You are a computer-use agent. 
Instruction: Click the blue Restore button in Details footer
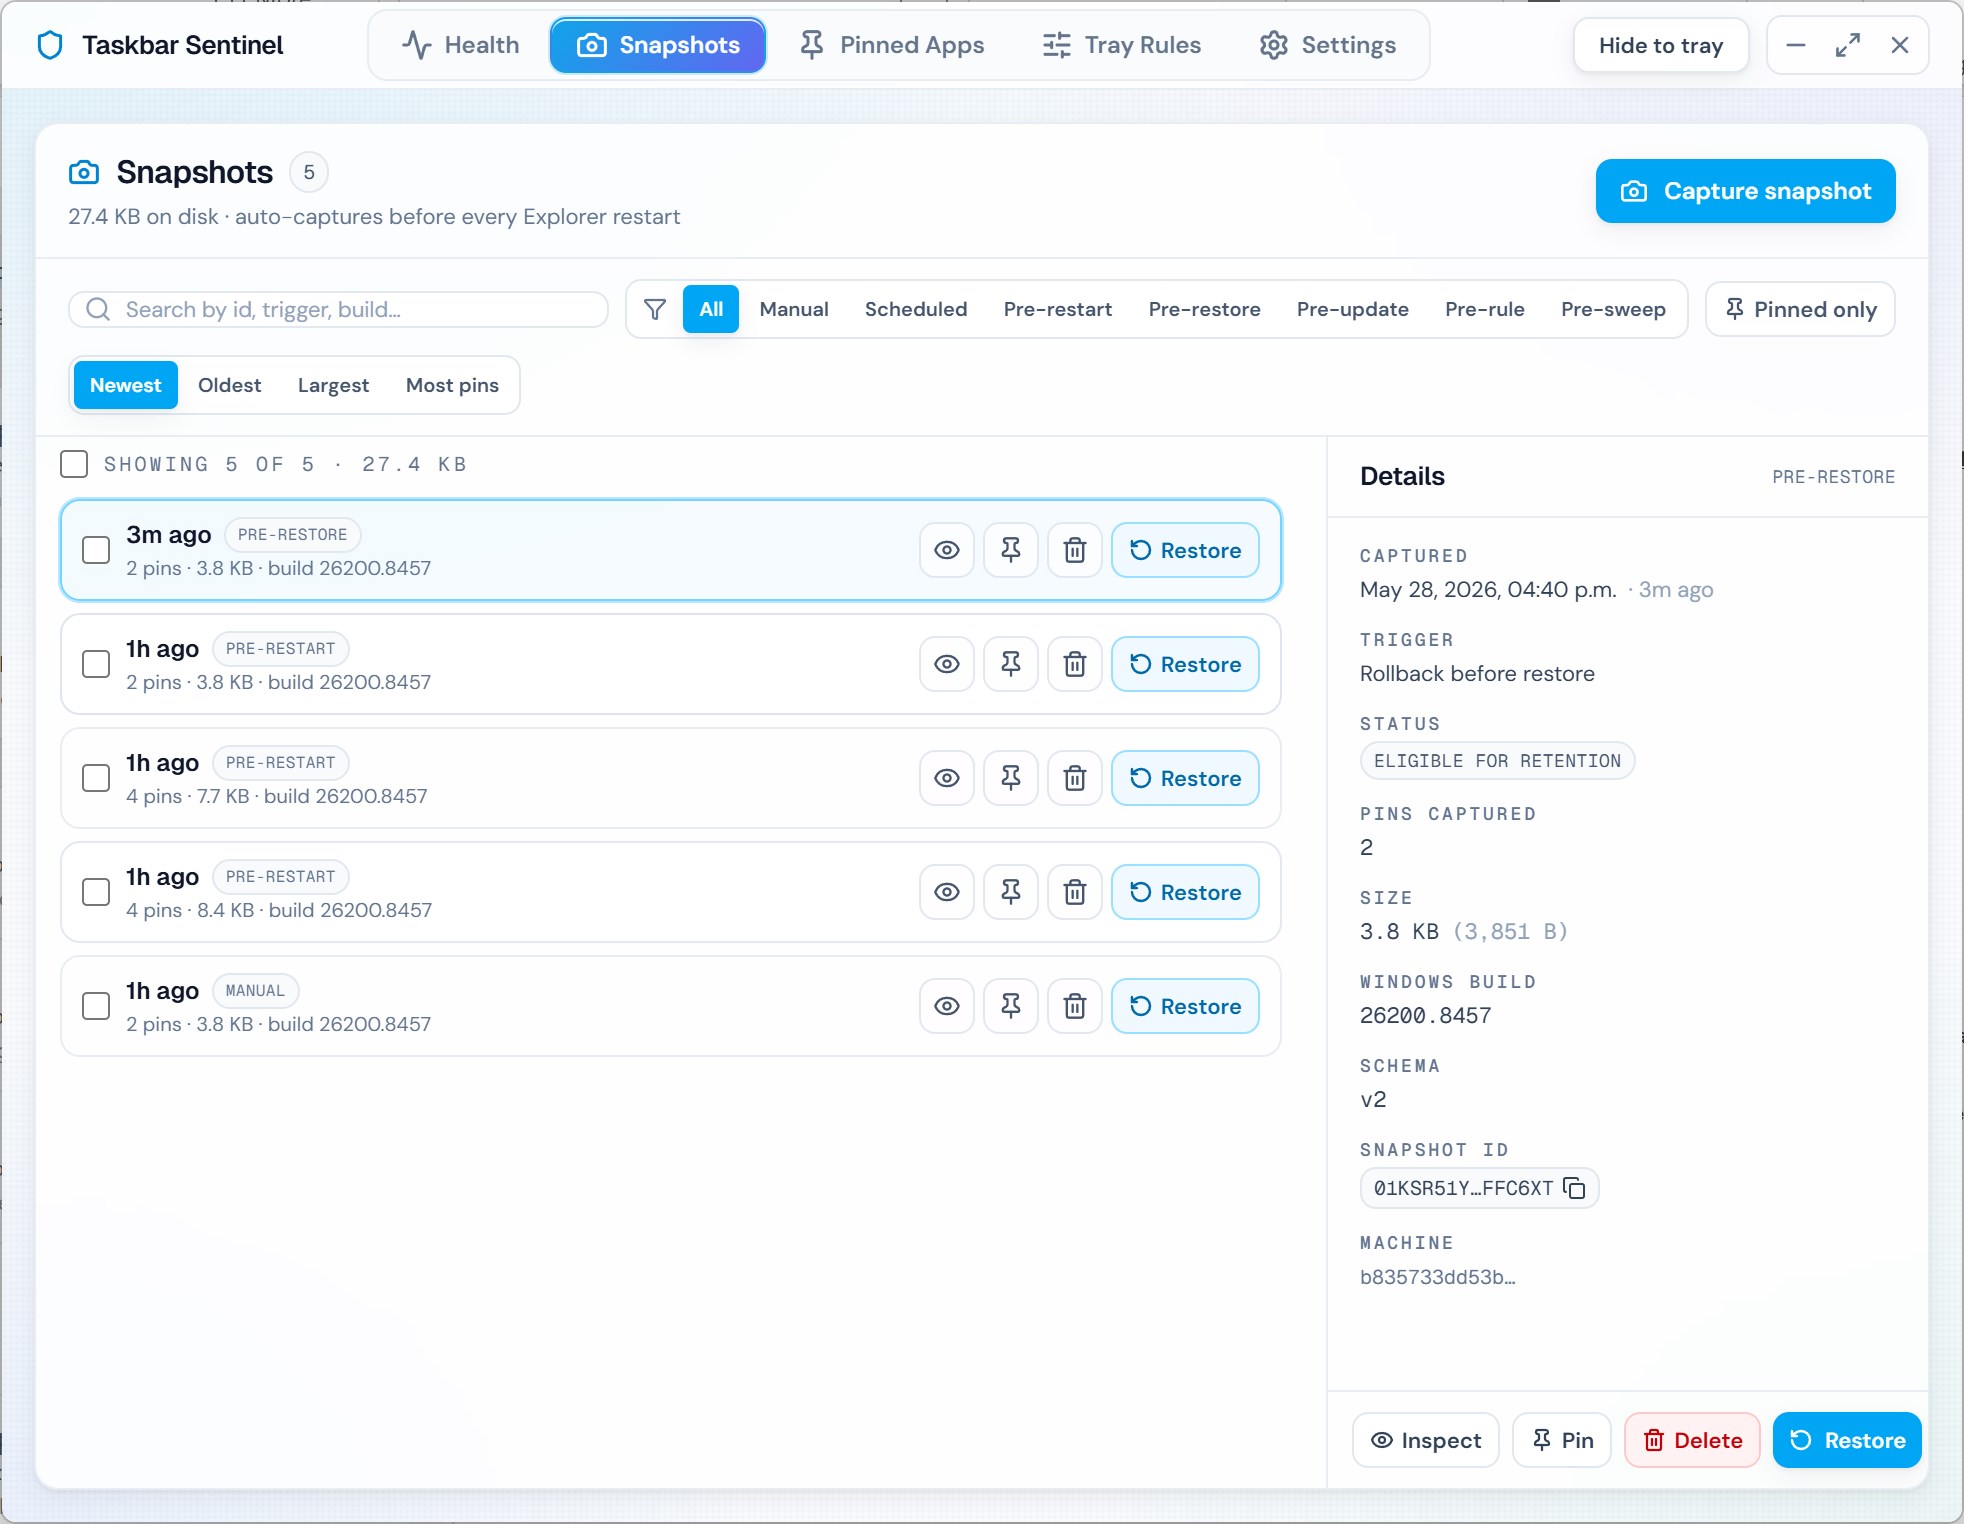click(x=1847, y=1440)
